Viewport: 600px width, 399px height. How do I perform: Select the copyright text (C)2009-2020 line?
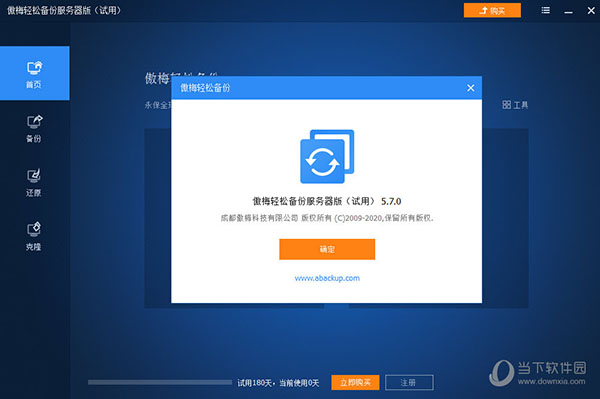click(x=327, y=218)
